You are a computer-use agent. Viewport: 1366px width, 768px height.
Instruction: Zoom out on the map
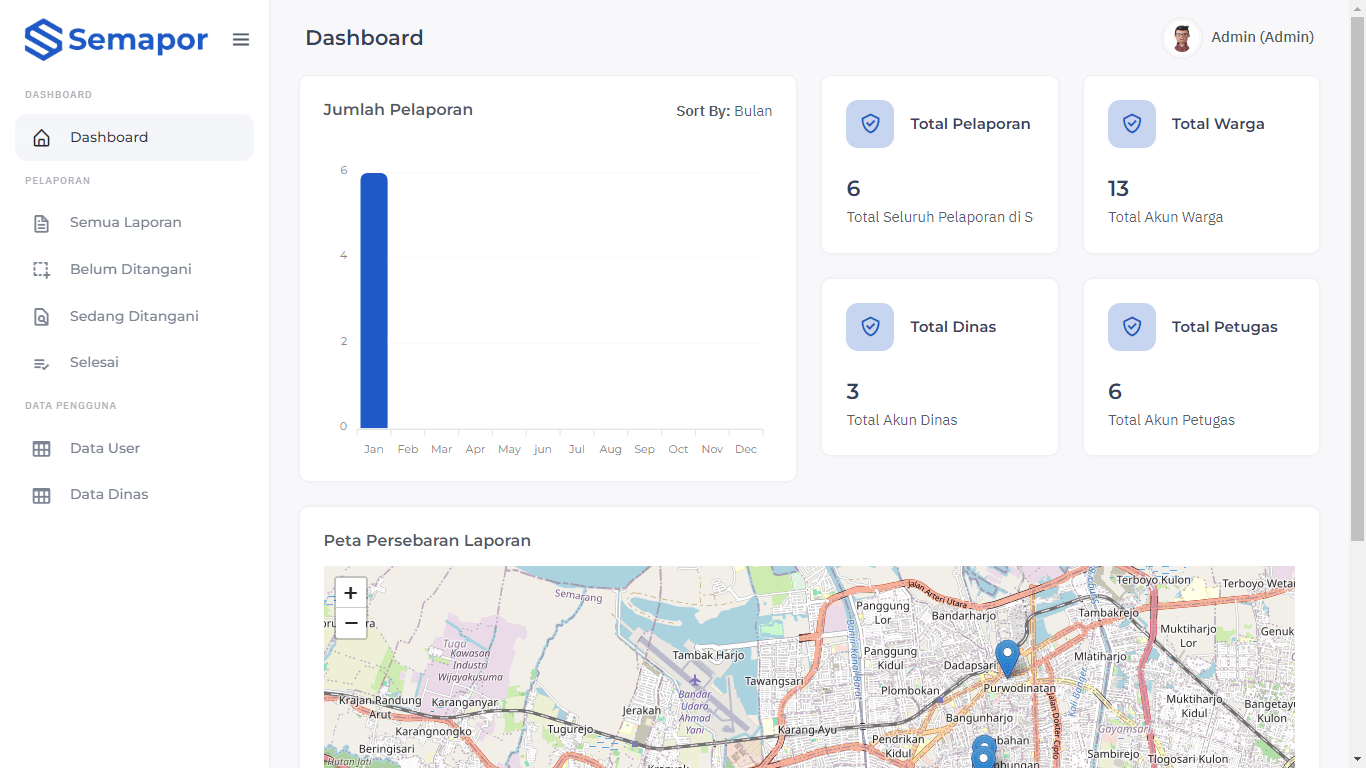[x=351, y=623]
